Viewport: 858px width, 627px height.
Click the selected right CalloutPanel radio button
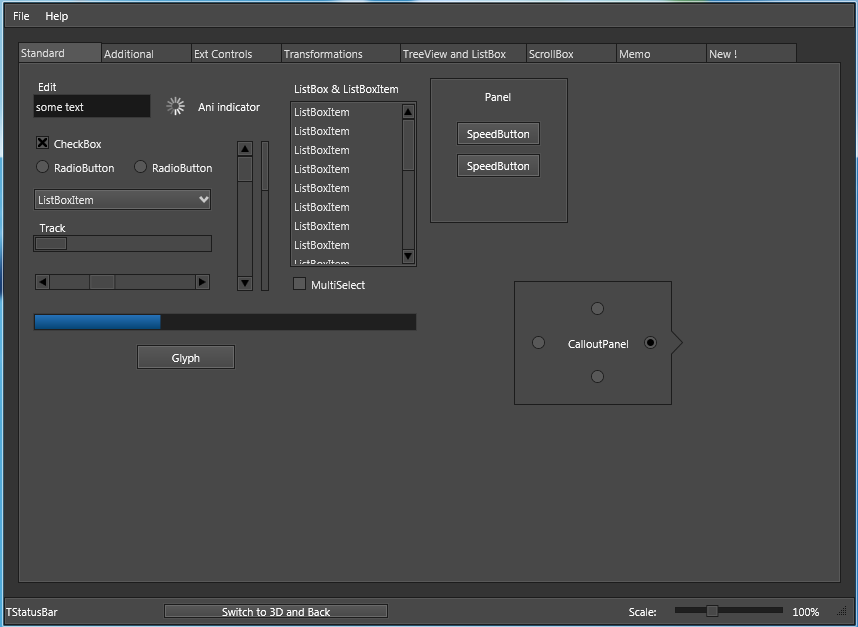tap(650, 342)
